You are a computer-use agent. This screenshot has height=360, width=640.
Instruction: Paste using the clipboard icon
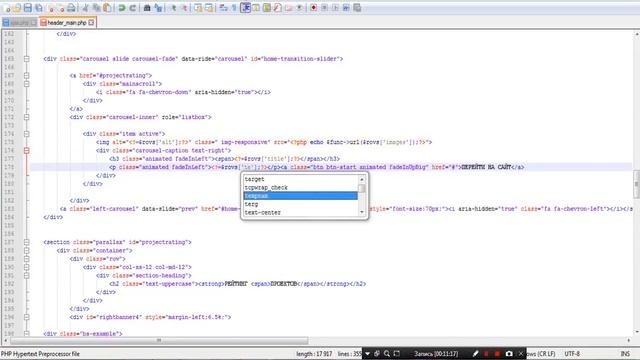tap(107, 8)
